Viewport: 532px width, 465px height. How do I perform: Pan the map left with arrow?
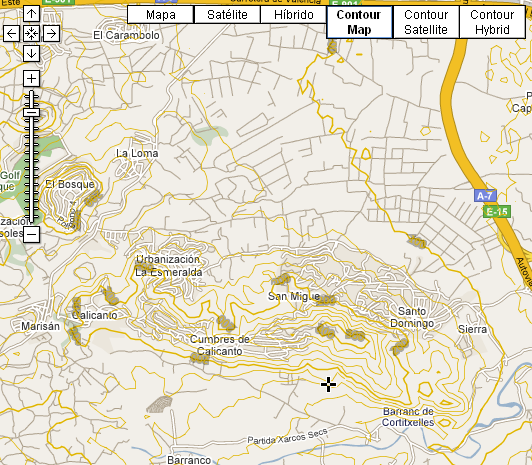[11, 34]
